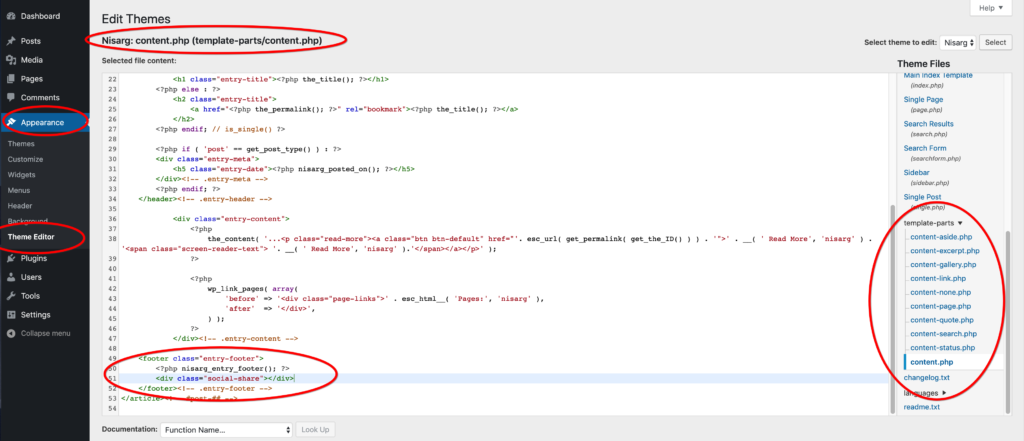This screenshot has height=441, width=1024.
Task: Open content-excerpt.php file
Action: click(x=944, y=250)
